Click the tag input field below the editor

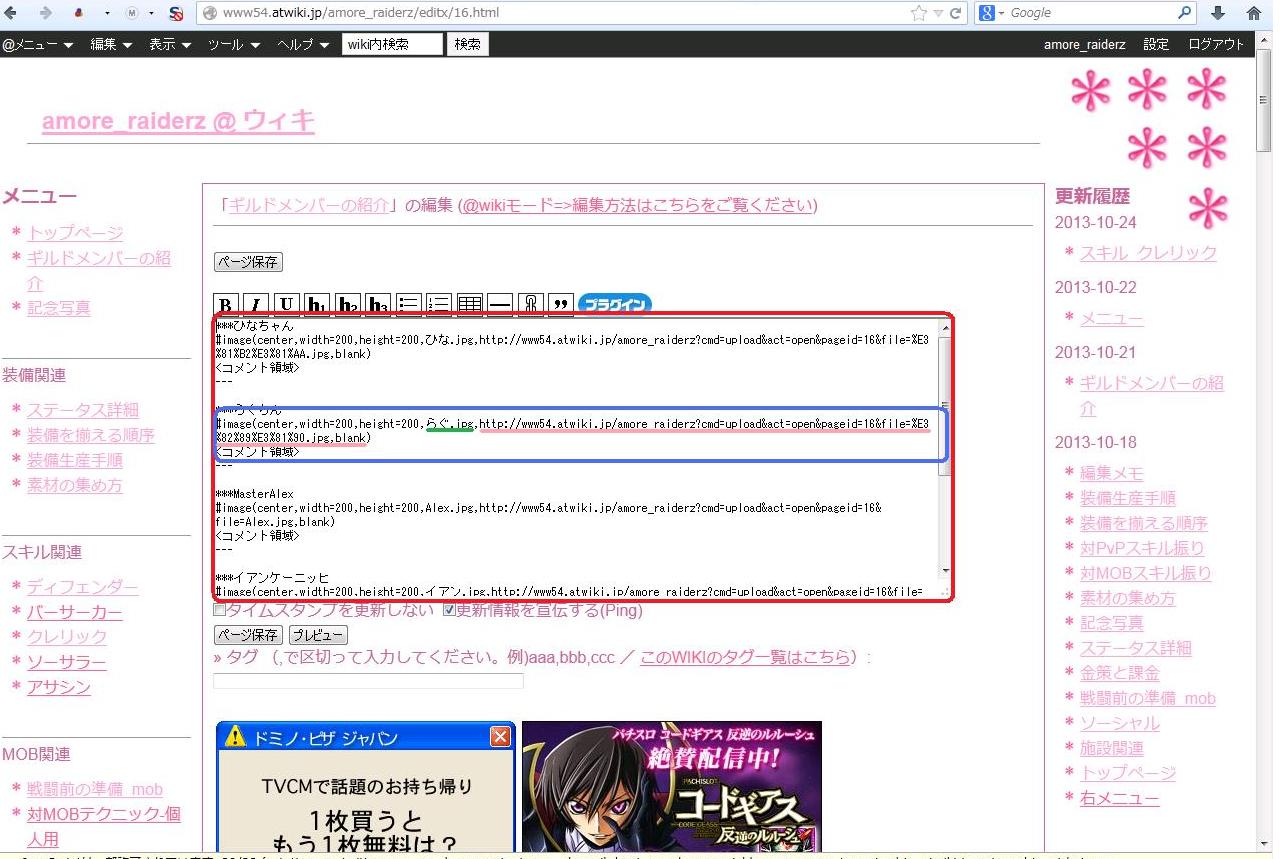(x=368, y=681)
